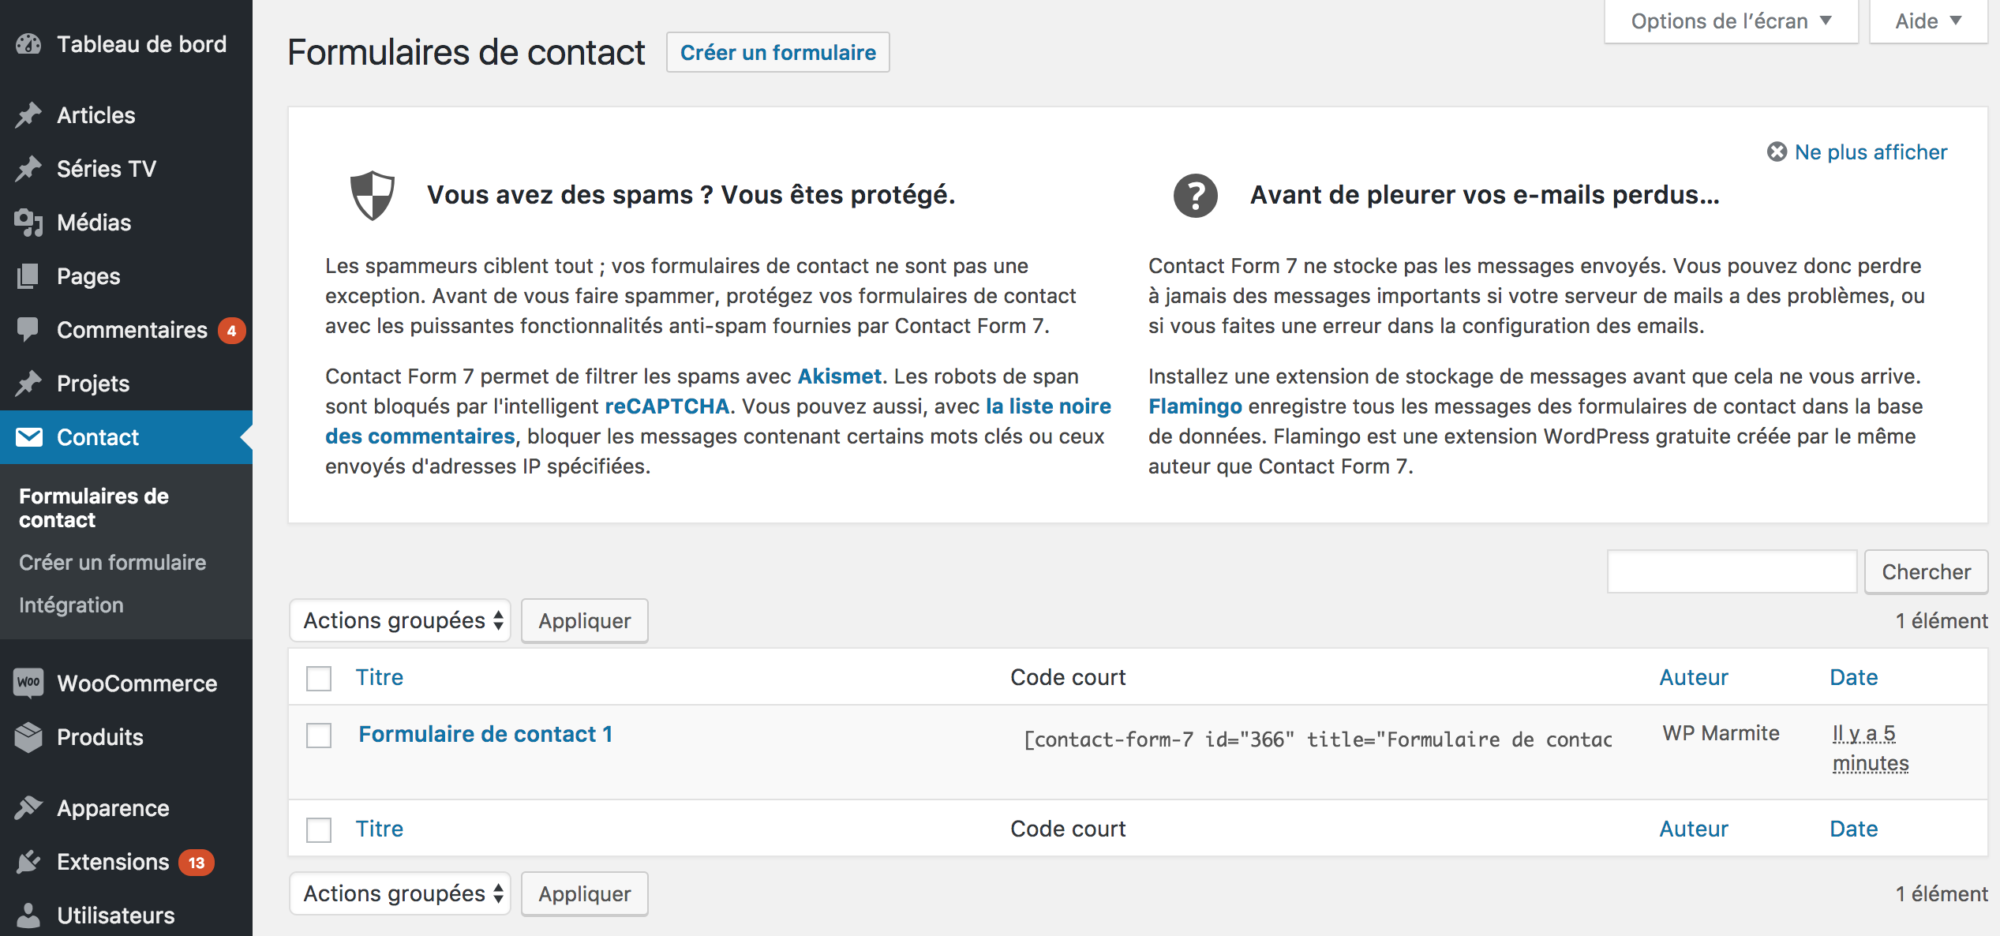
Task: Dismiss the notice via Ne plus afficher
Action: [1868, 152]
